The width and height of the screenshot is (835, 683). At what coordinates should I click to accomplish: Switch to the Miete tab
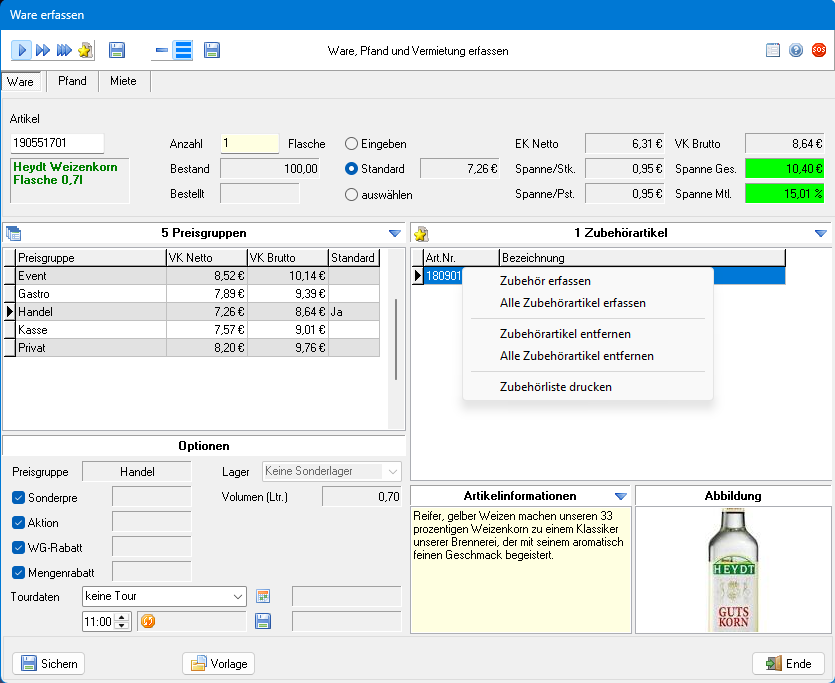pyautogui.click(x=123, y=81)
